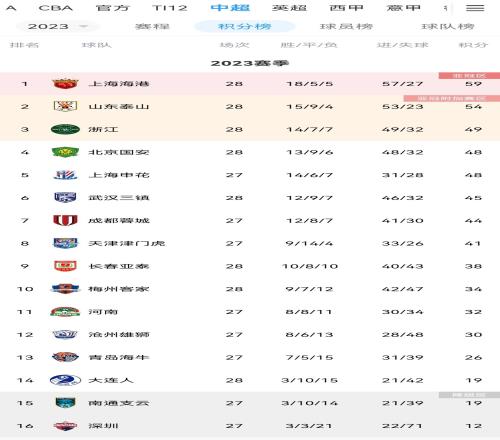Image resolution: width=500 pixels, height=440 pixels.
Task: Switch to 意甲 league tab
Action: tap(403, 8)
